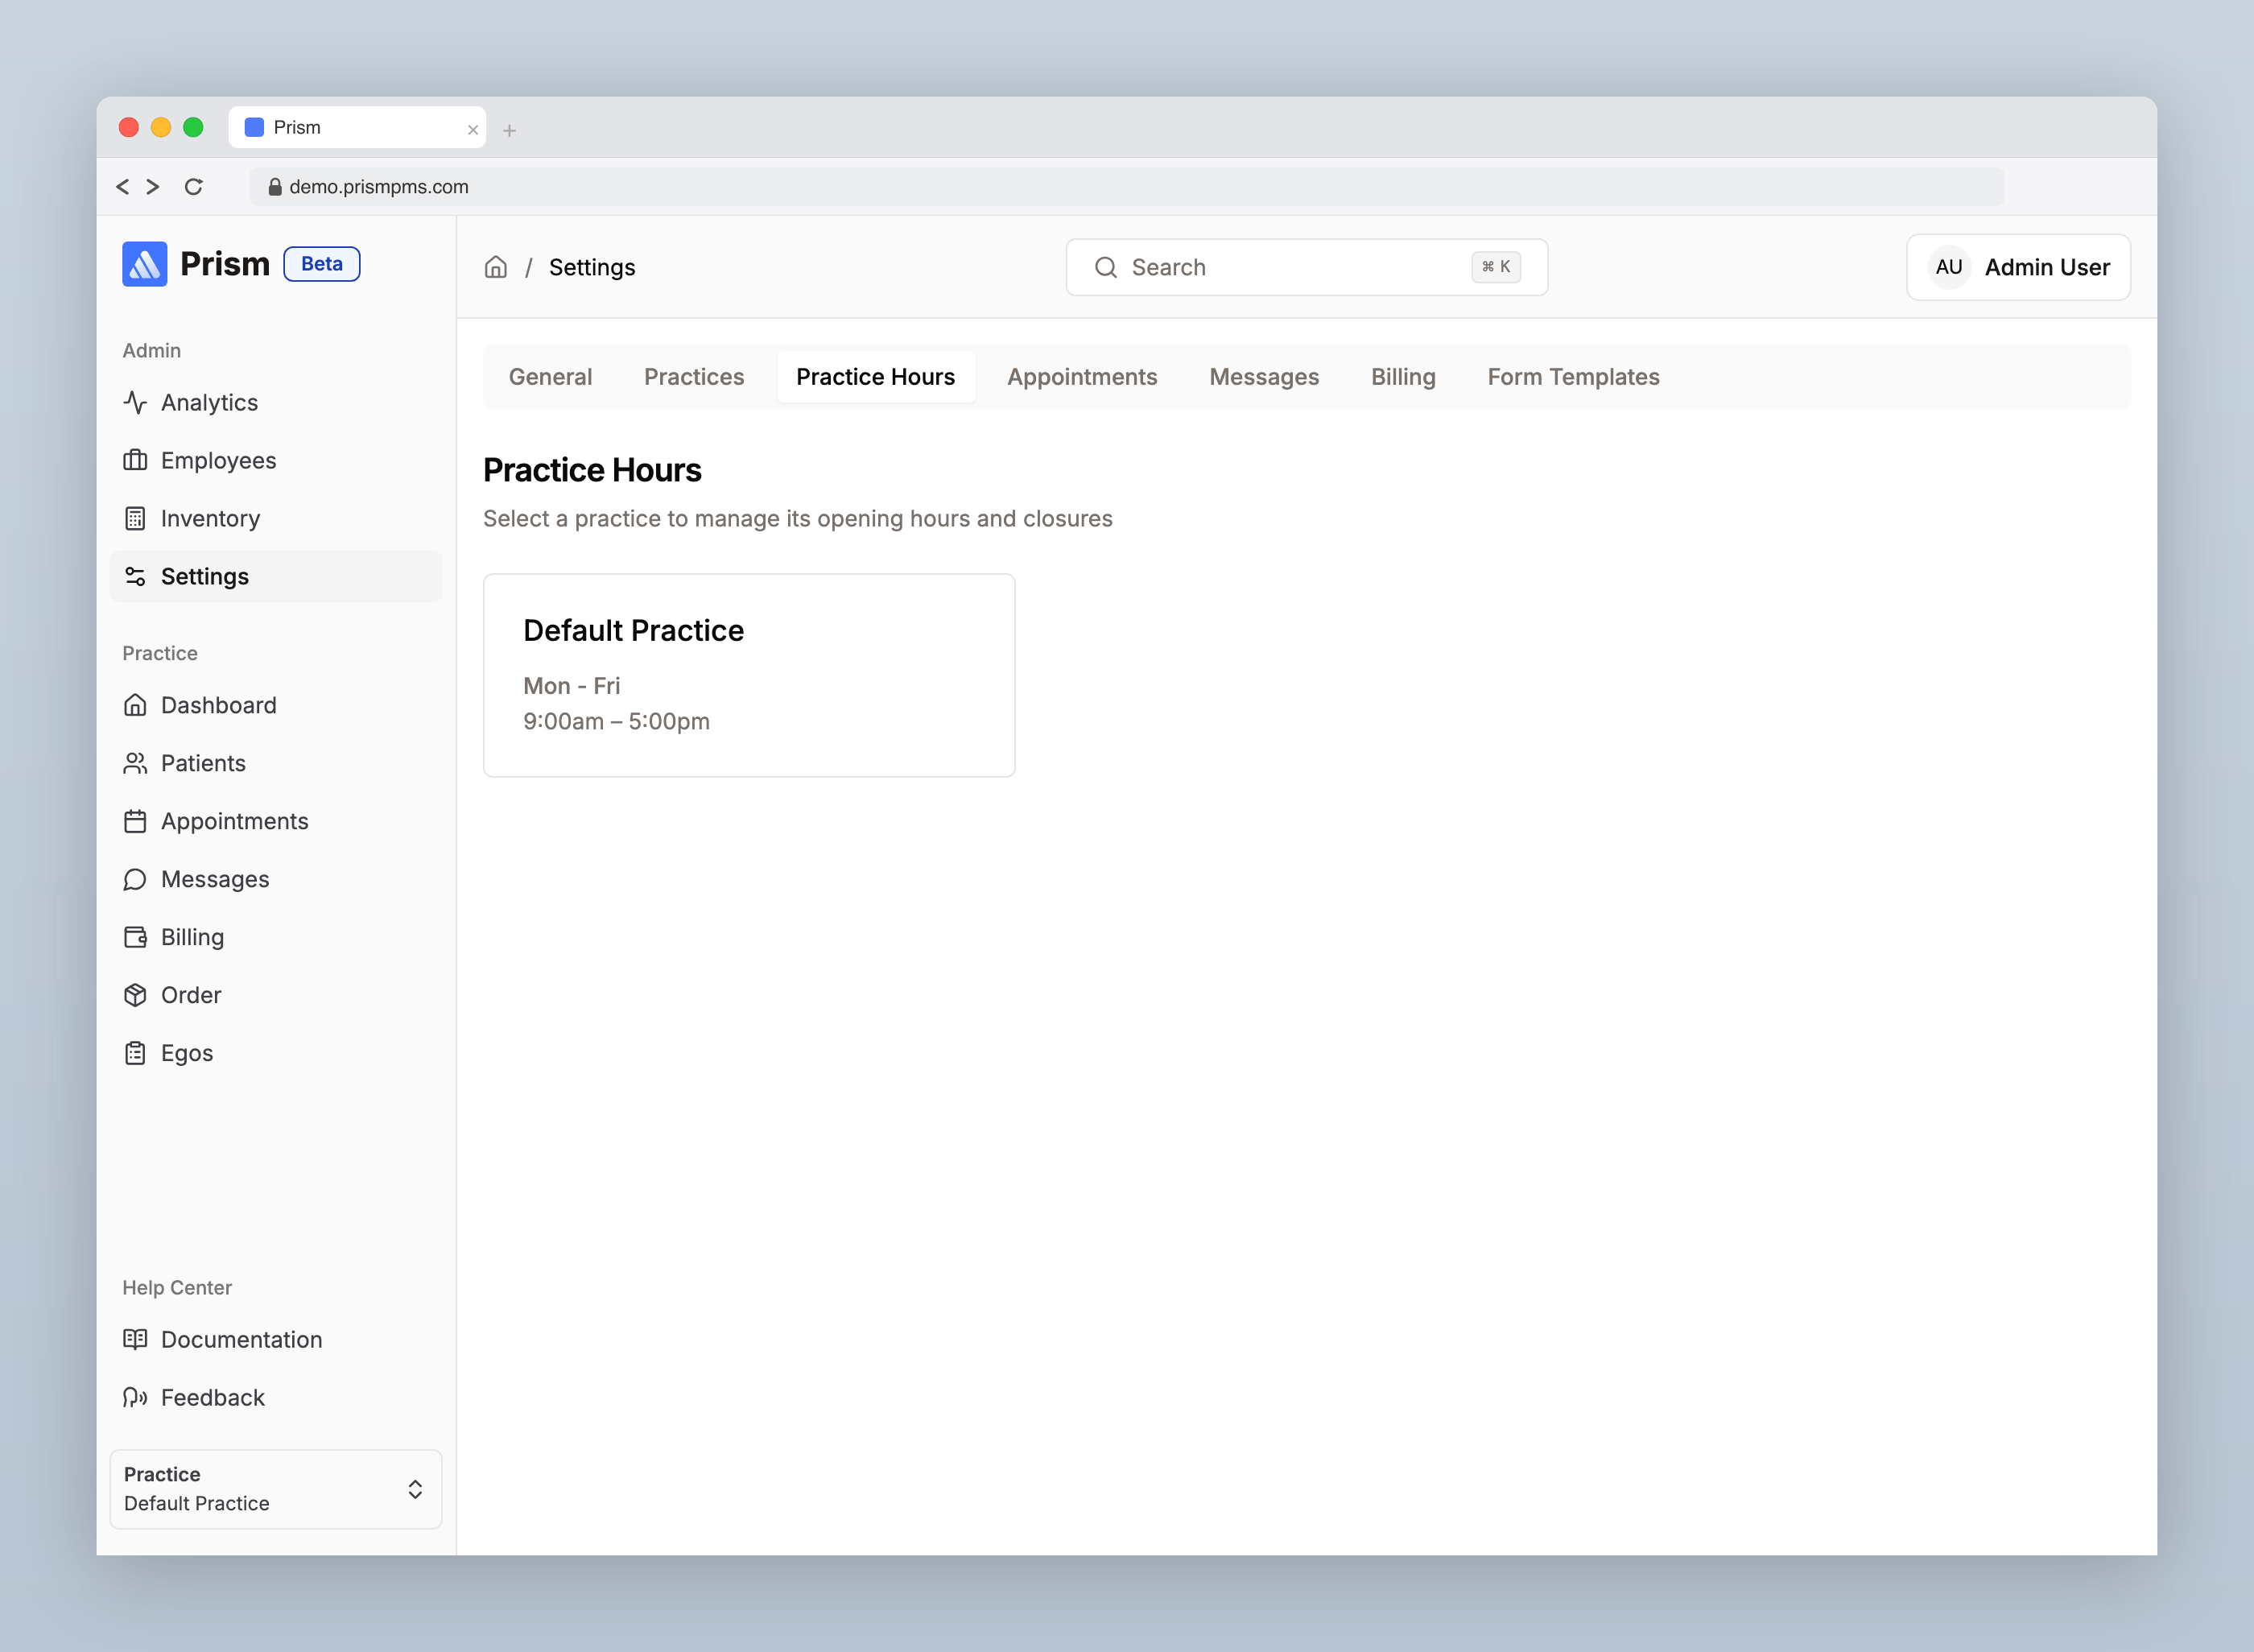Click the Patients people icon
The width and height of the screenshot is (2254, 1652).
pos(135,763)
